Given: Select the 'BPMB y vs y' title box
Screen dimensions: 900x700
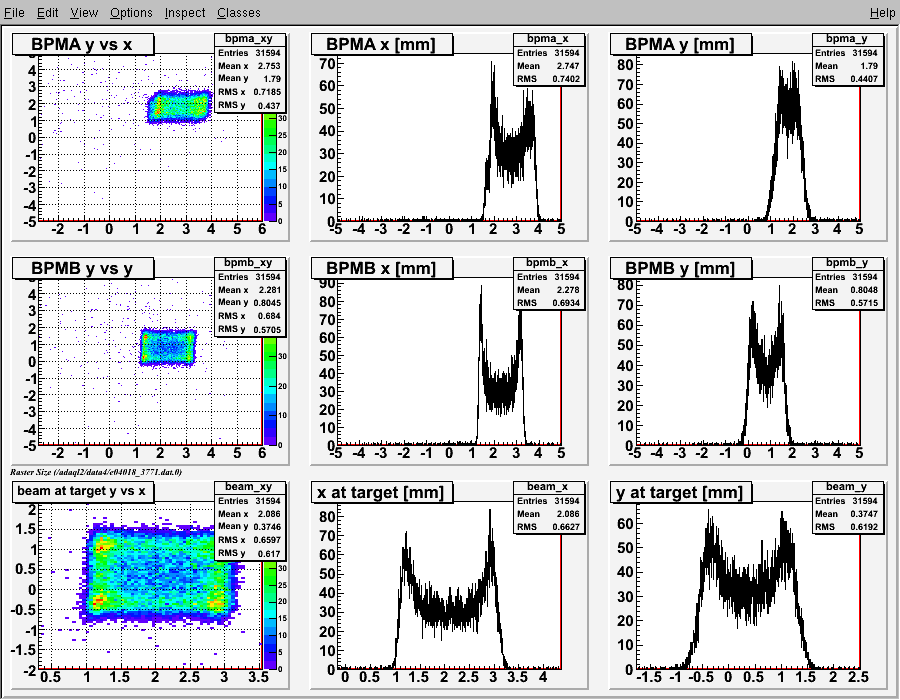Looking at the screenshot, I should (83, 268).
